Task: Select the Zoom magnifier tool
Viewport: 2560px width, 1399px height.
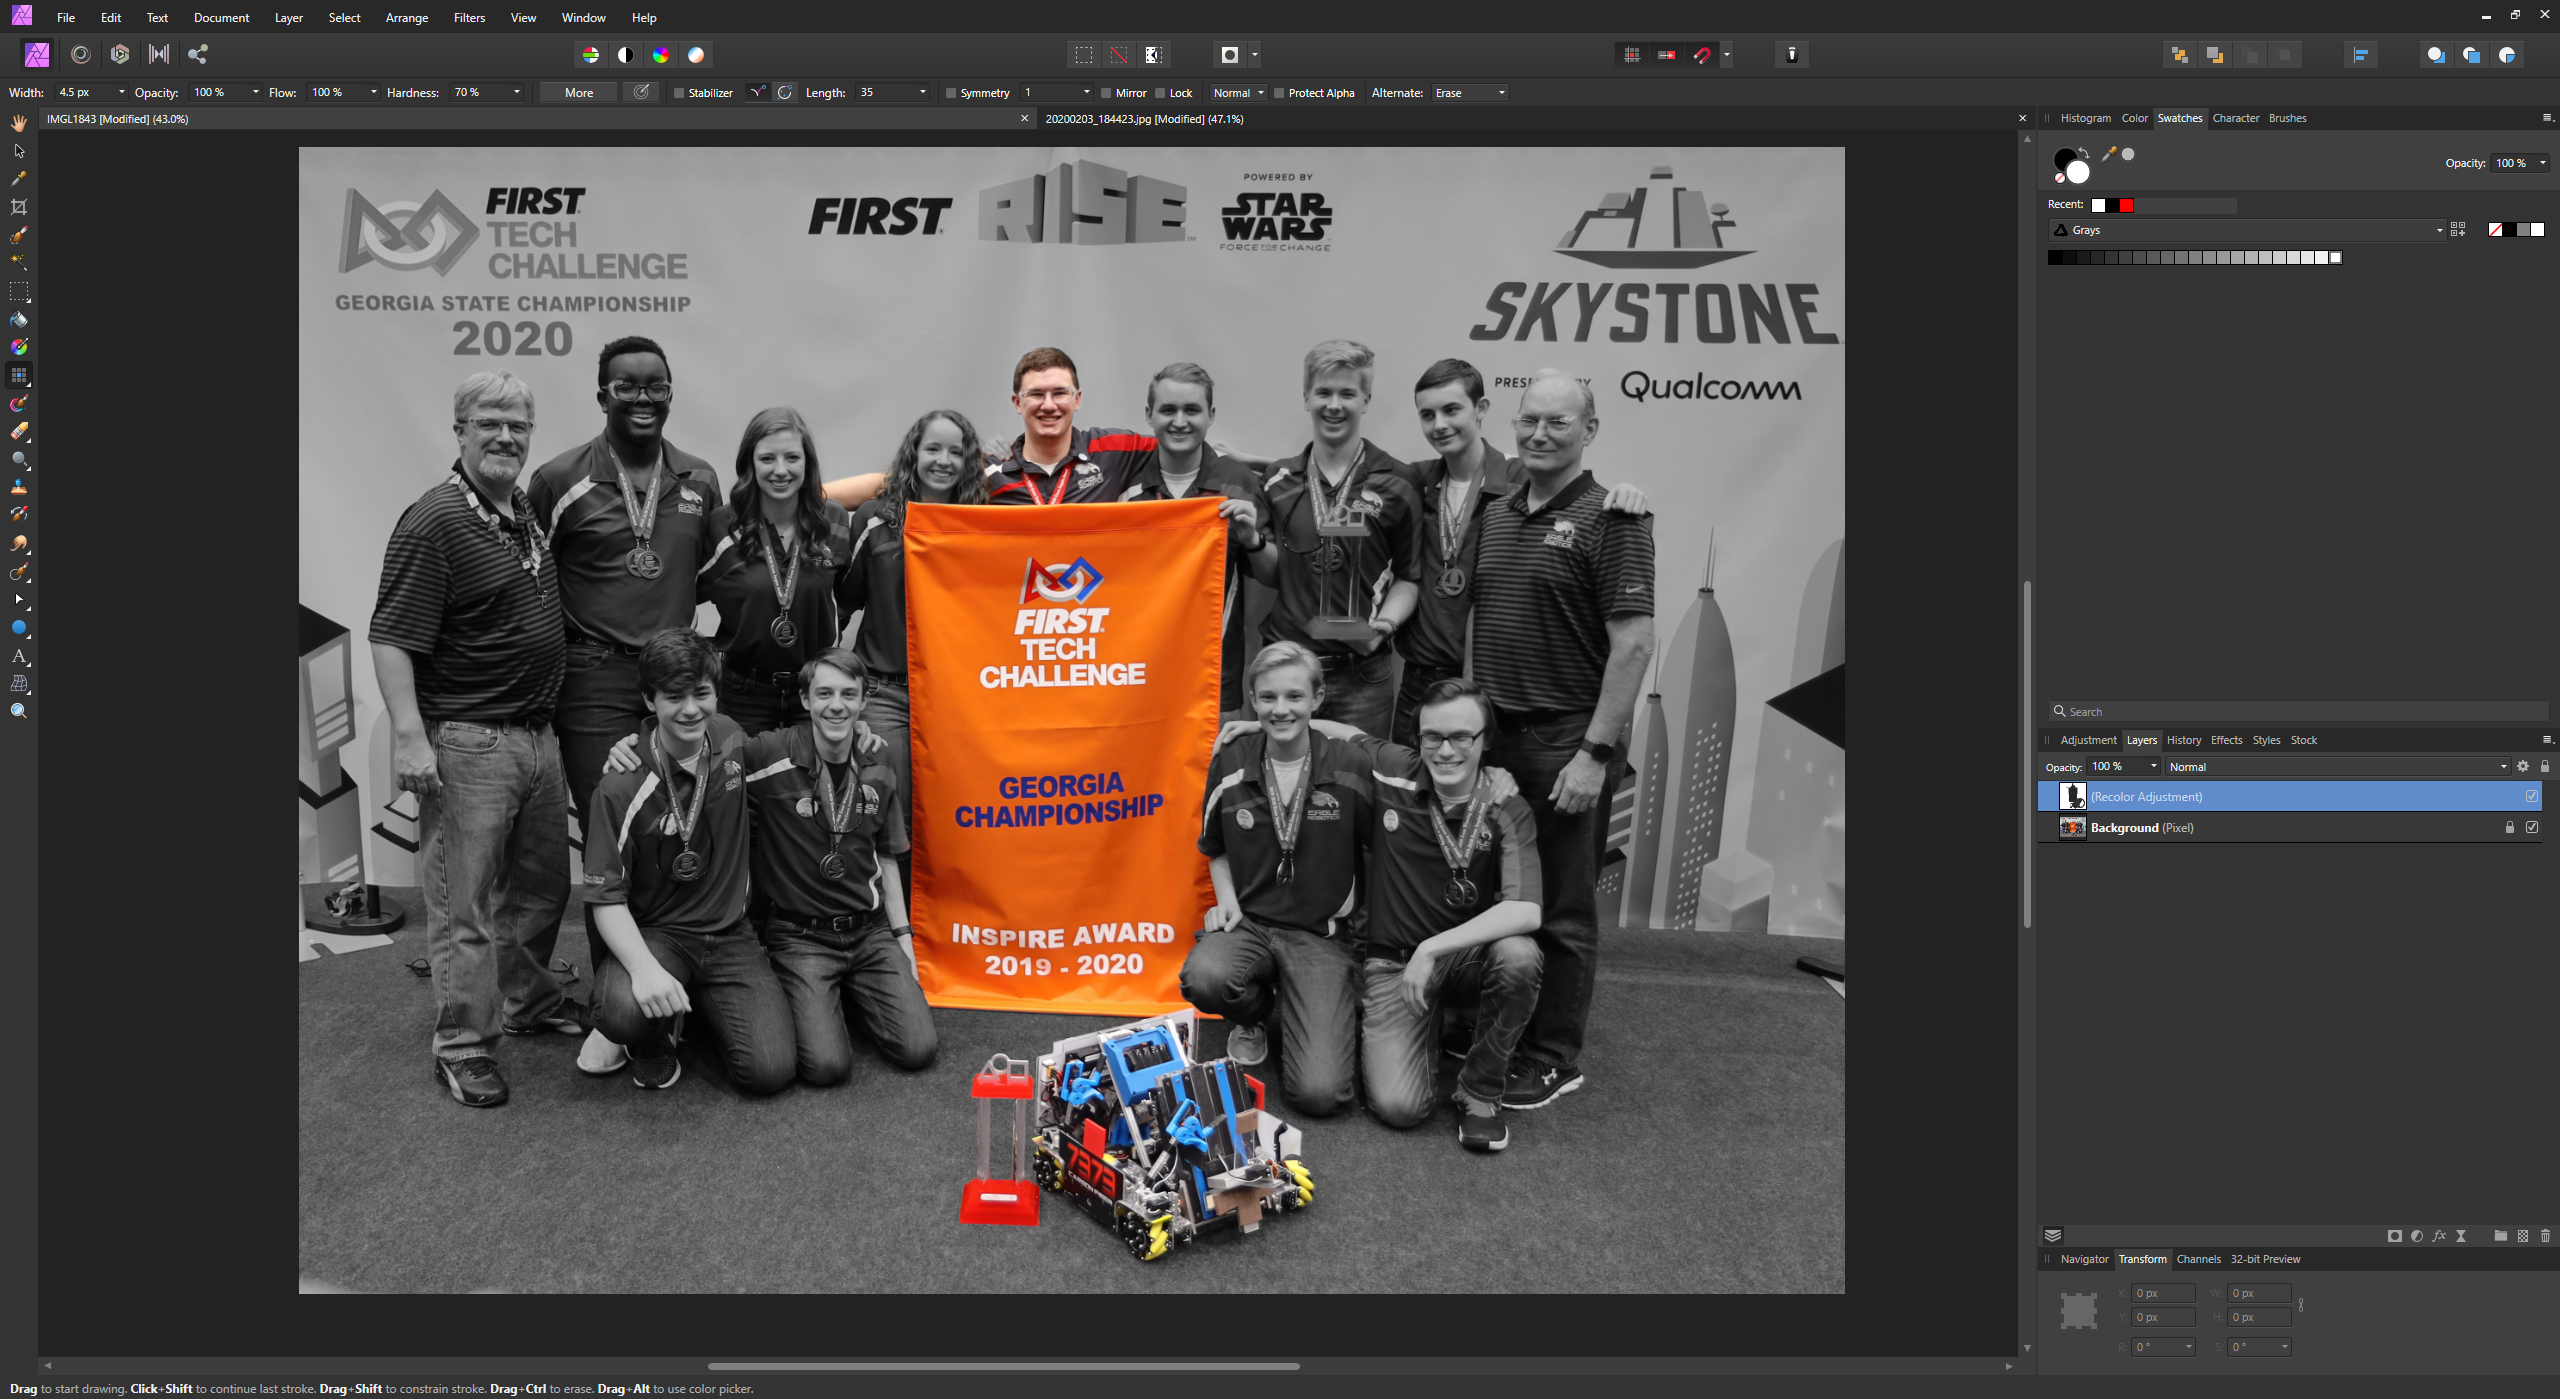Action: [19, 711]
